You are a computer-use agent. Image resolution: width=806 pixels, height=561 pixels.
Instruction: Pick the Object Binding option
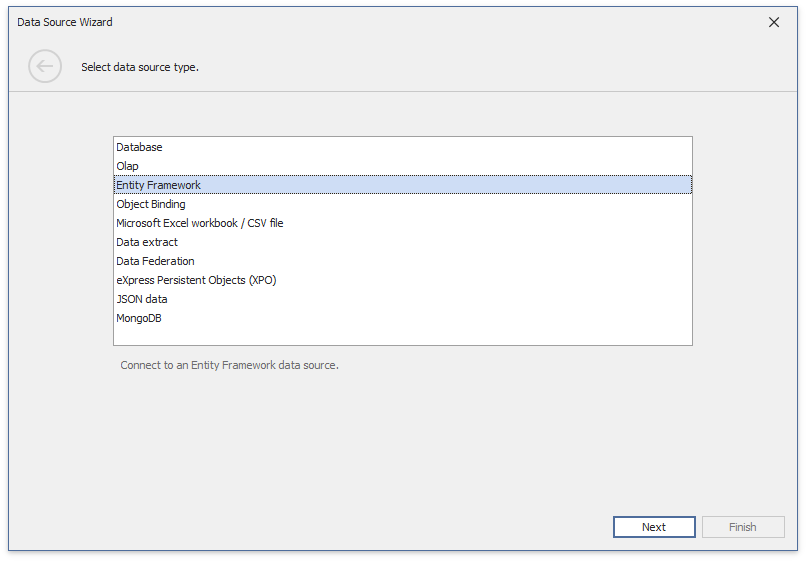click(x=402, y=204)
